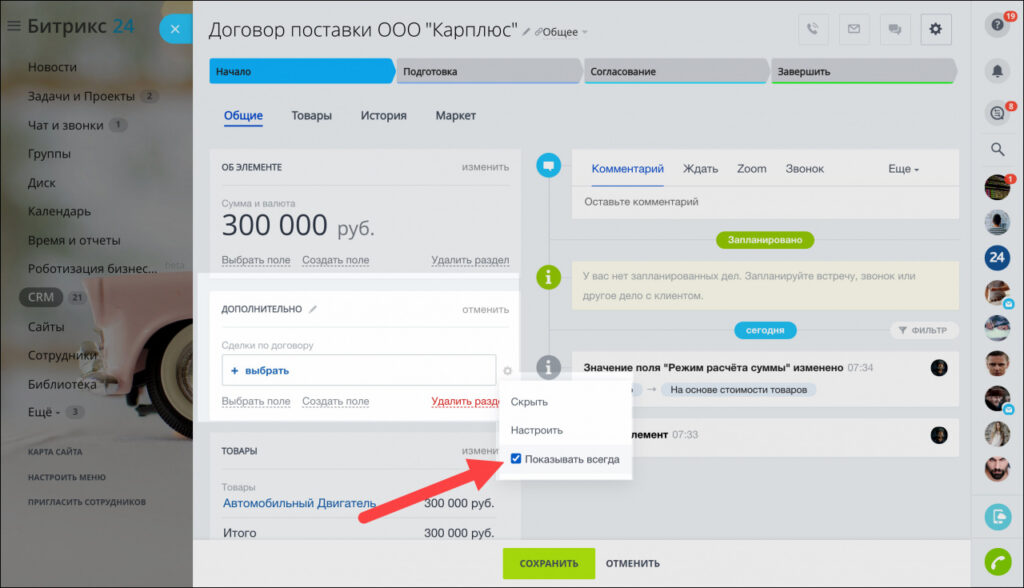Click pencil icon next to Дополнительно title
1024x588 pixels.
click(x=313, y=310)
